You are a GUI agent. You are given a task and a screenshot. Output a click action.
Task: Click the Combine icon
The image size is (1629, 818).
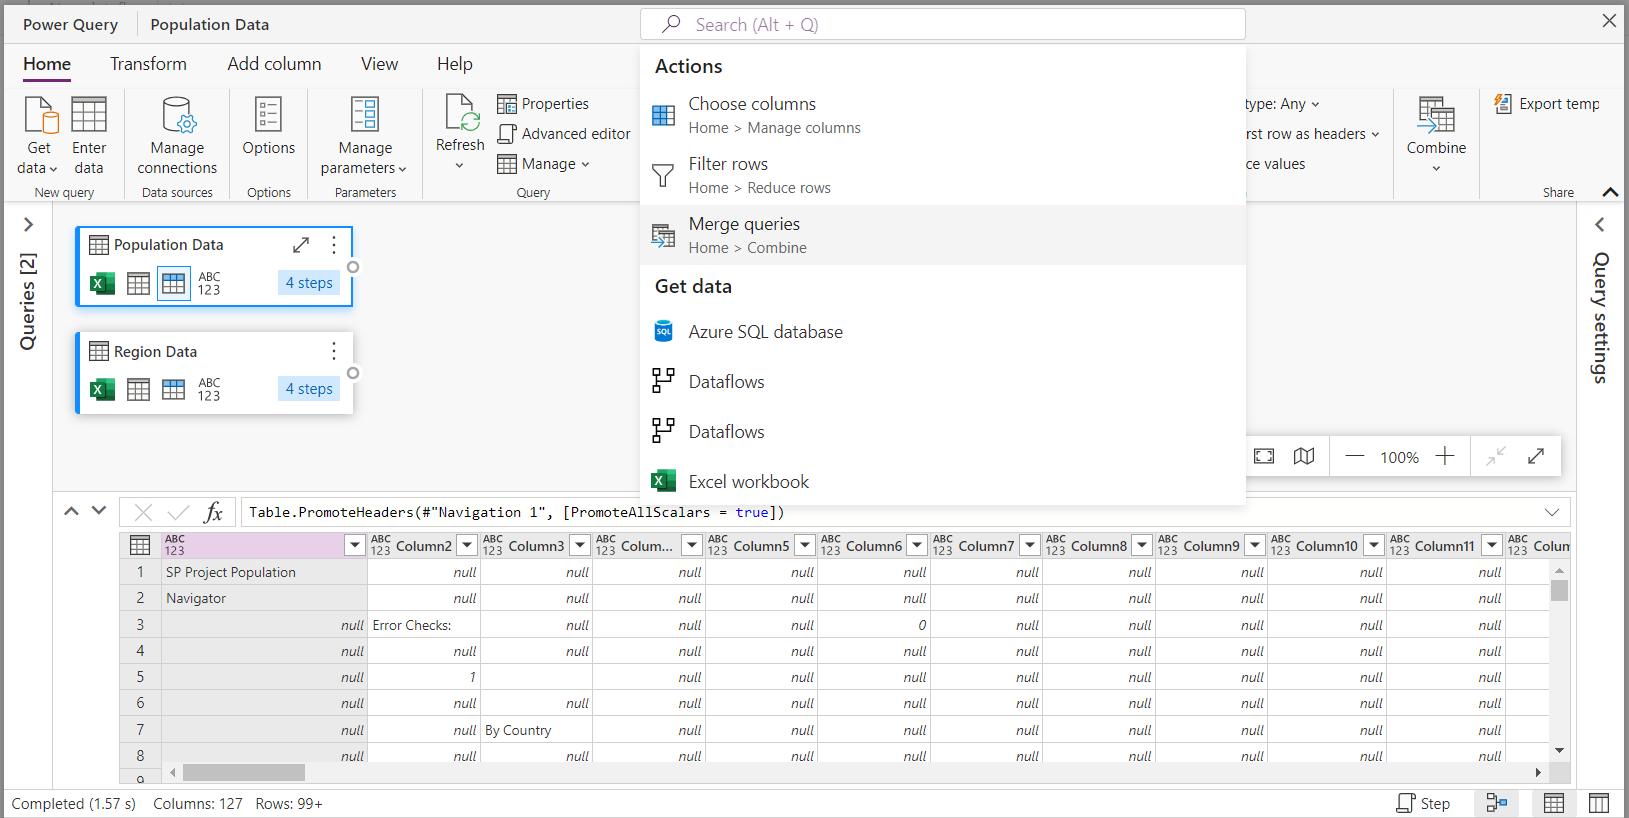[1436, 115]
